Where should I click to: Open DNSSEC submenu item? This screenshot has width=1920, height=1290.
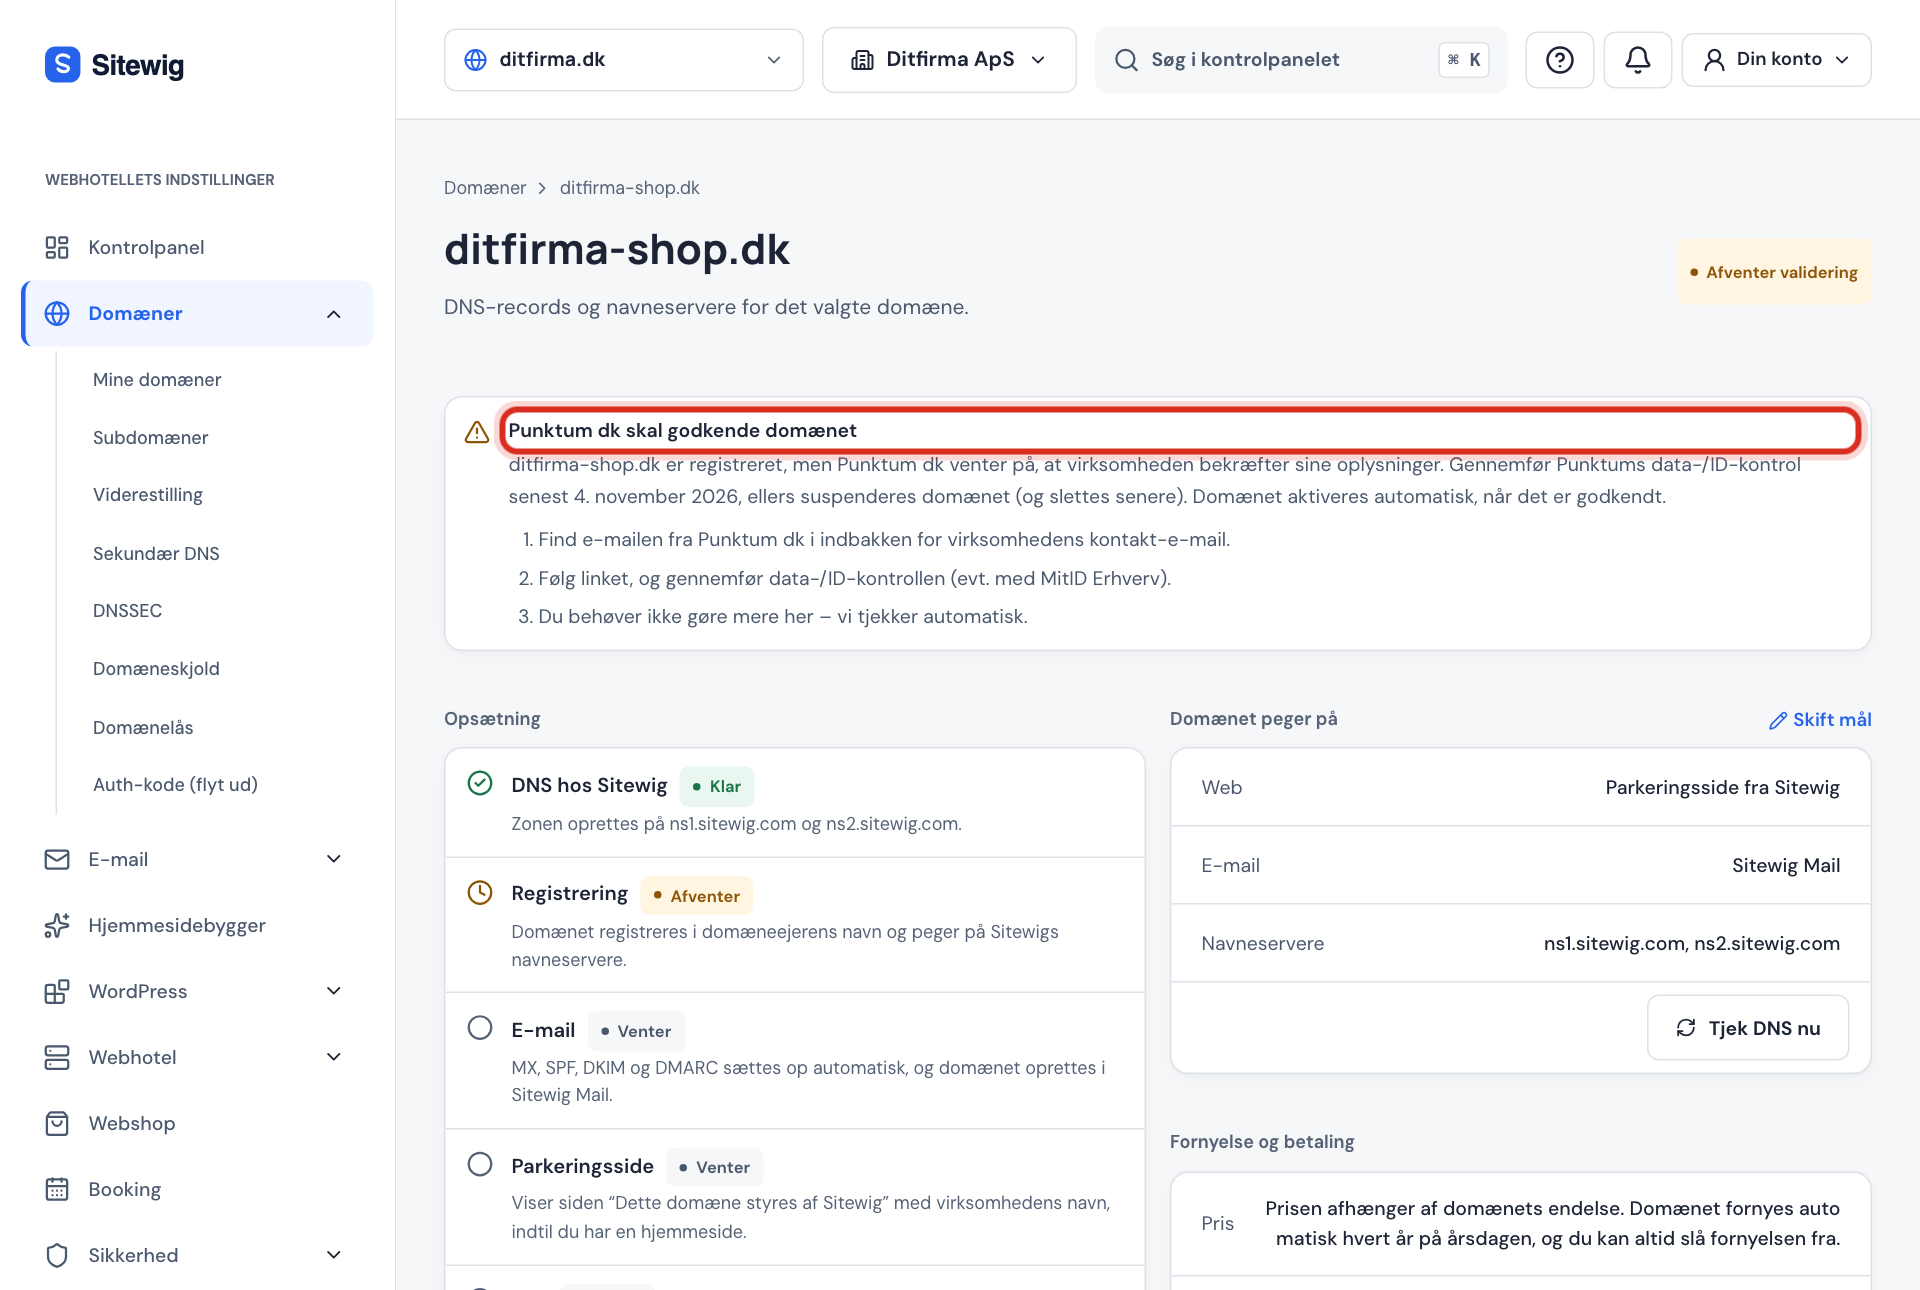[127, 611]
